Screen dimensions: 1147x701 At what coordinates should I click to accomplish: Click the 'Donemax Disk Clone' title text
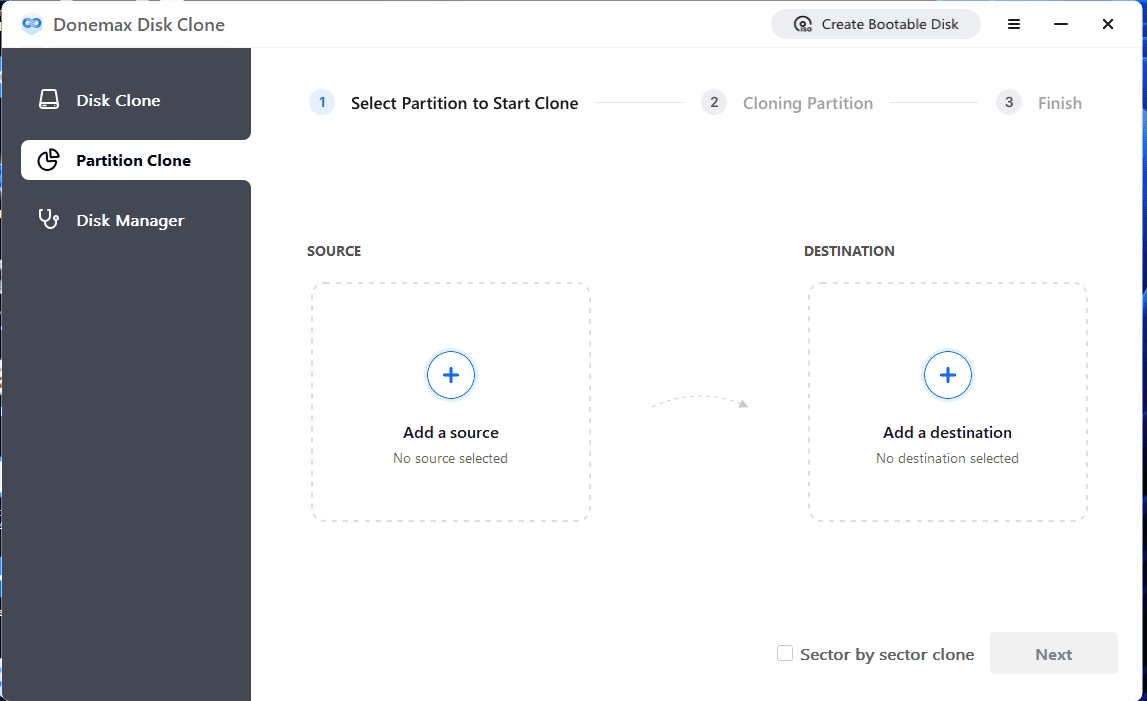click(x=139, y=24)
